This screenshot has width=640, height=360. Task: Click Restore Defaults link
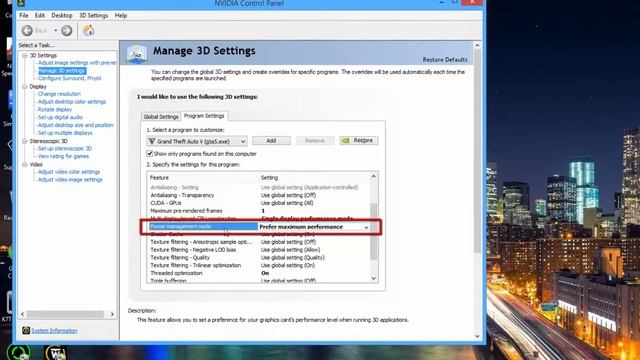click(445, 60)
